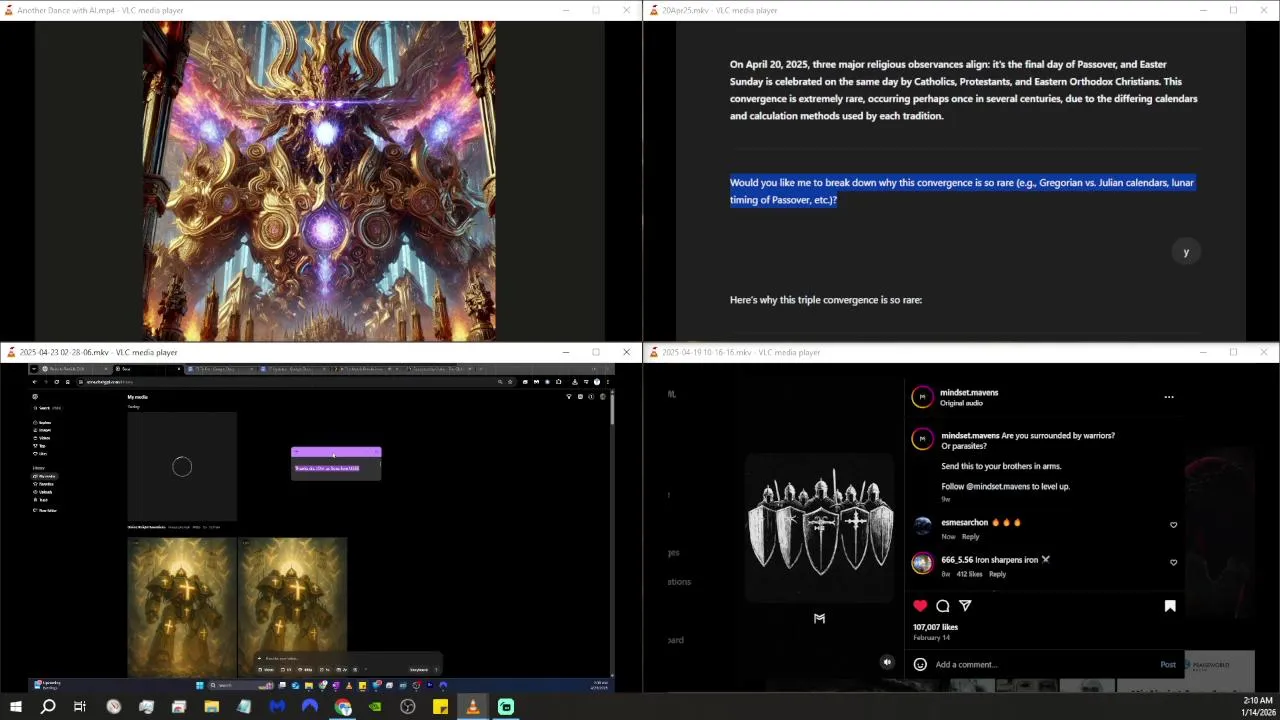Select Videos in the media site sidebar
This screenshot has width=1280, height=720.
coord(43,438)
